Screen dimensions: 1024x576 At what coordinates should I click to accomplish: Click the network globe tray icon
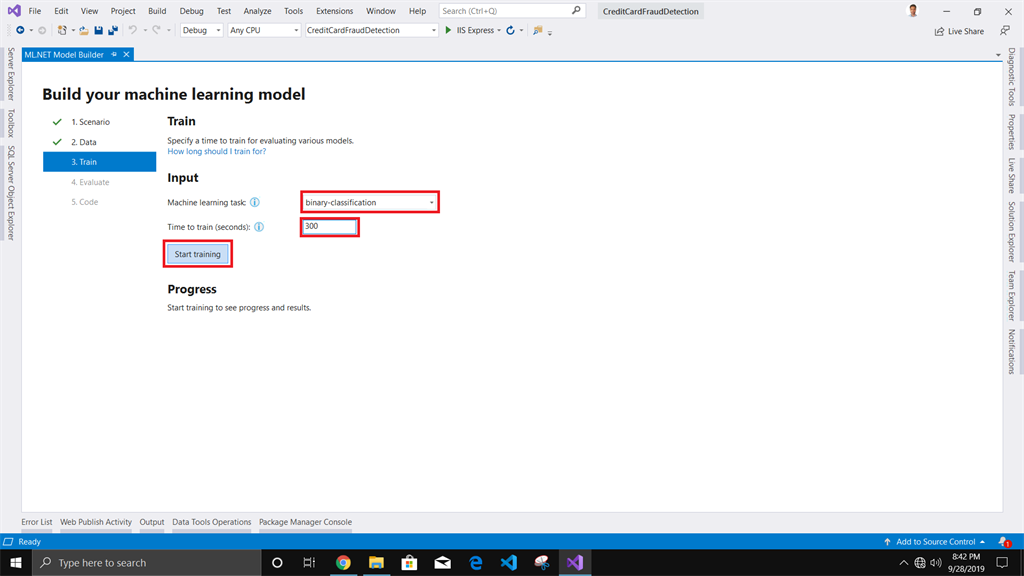920,562
